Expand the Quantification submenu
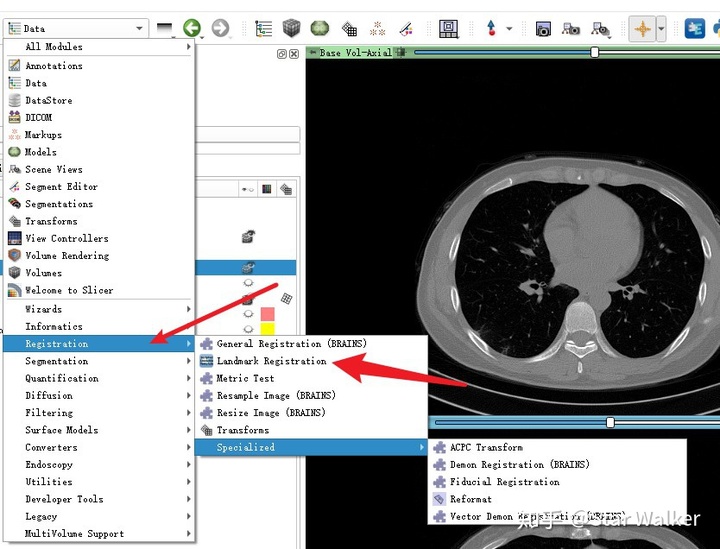The image size is (720, 549). 99,378
